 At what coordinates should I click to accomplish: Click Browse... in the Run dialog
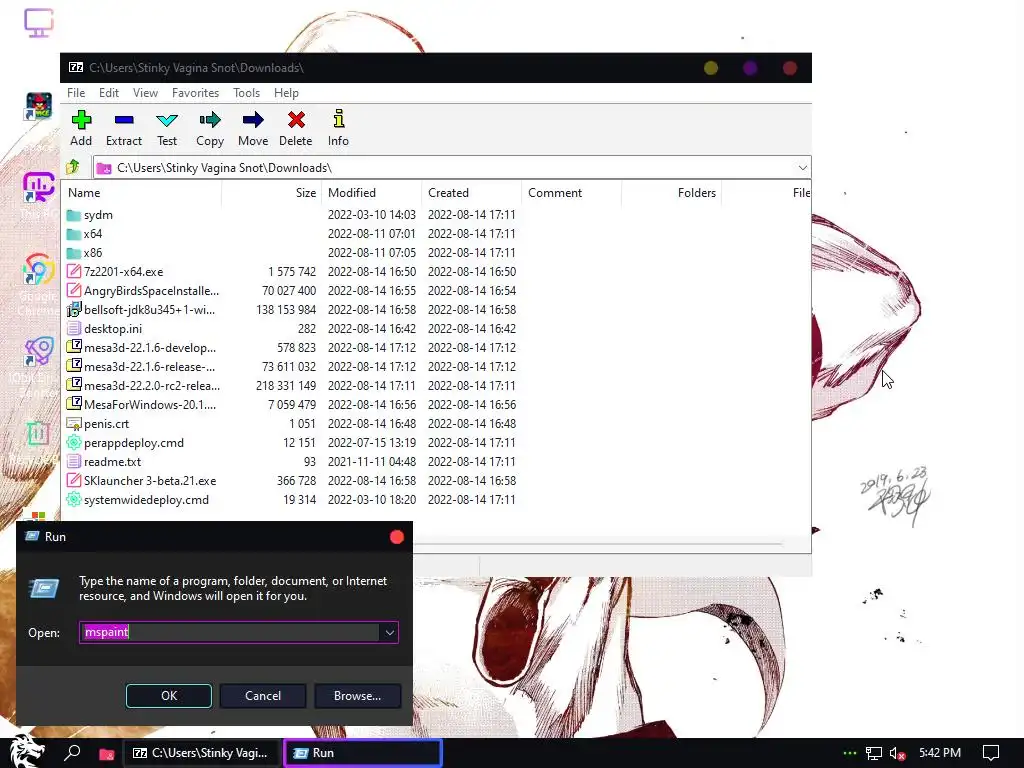(357, 696)
